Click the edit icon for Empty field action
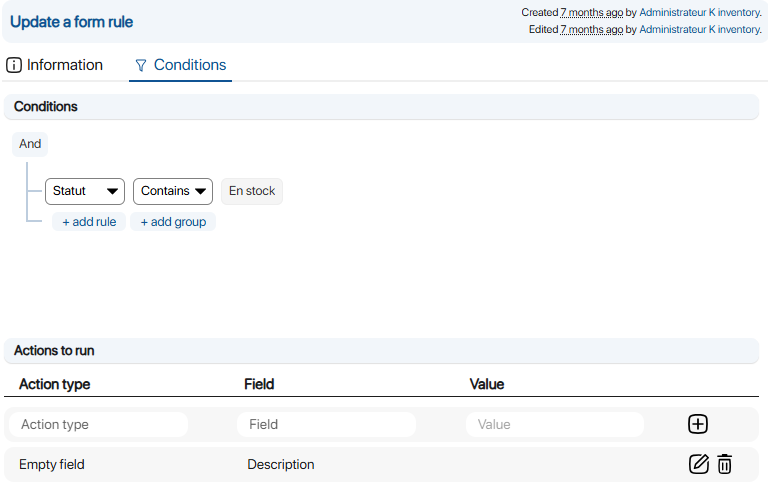The image size is (768, 485). (699, 464)
